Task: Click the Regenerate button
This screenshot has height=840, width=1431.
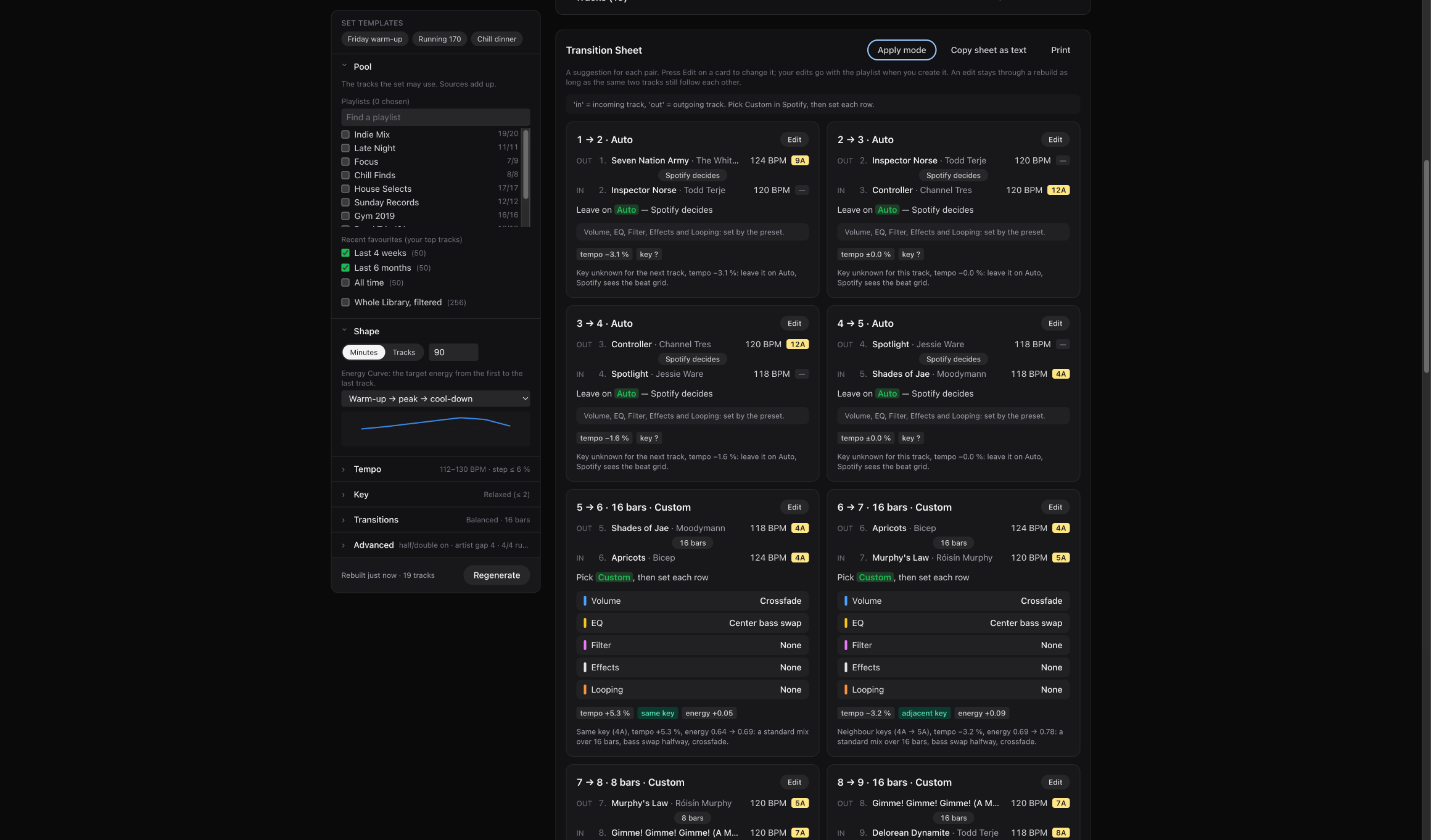Action: pos(497,575)
